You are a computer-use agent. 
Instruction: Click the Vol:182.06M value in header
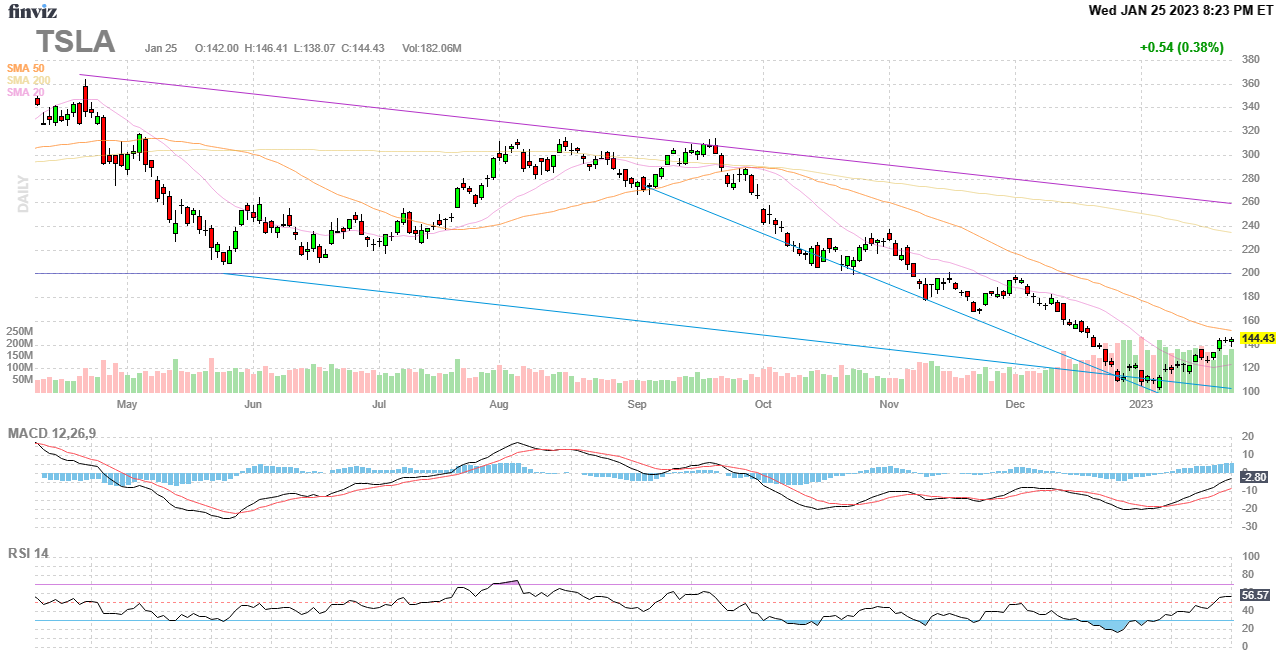coord(431,48)
